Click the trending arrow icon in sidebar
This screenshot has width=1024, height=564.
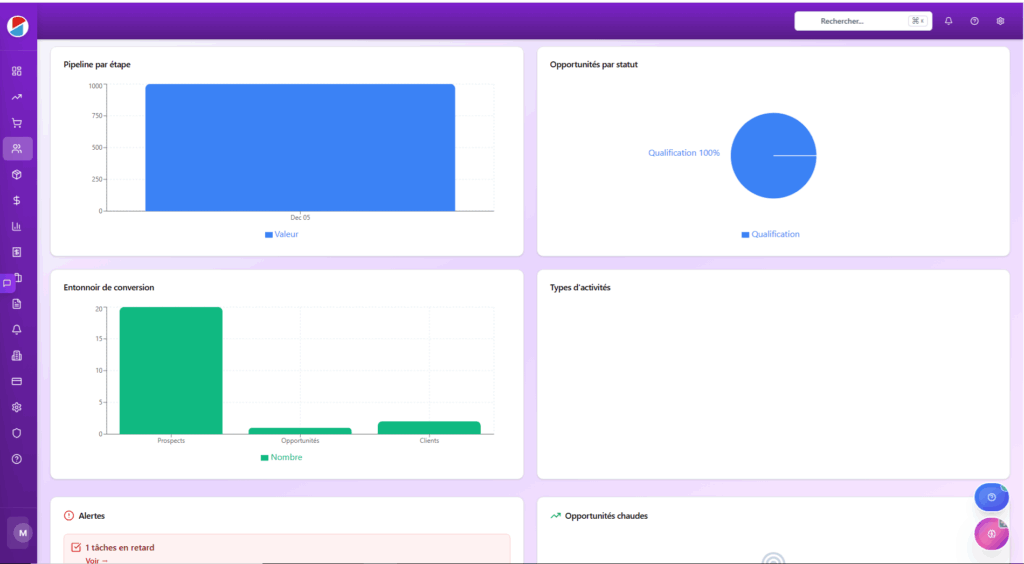click(x=17, y=97)
